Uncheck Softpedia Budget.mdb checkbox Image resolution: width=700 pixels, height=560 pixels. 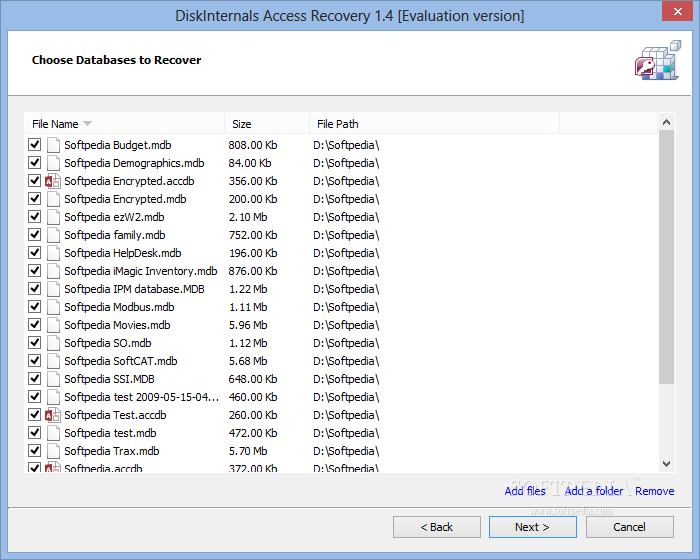34,145
